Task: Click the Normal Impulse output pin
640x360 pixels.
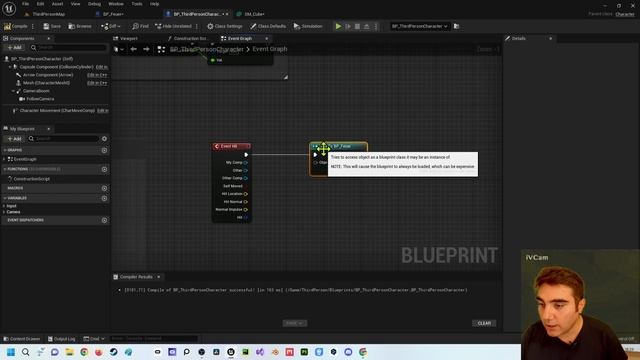Action: 246,209
